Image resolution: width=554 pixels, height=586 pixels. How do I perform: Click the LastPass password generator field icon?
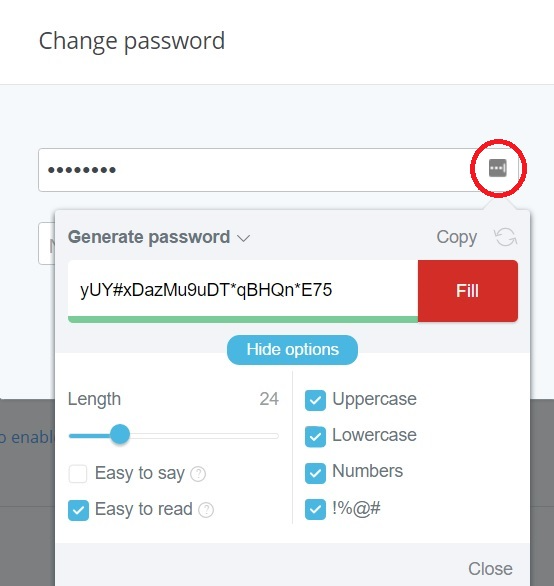[498, 168]
